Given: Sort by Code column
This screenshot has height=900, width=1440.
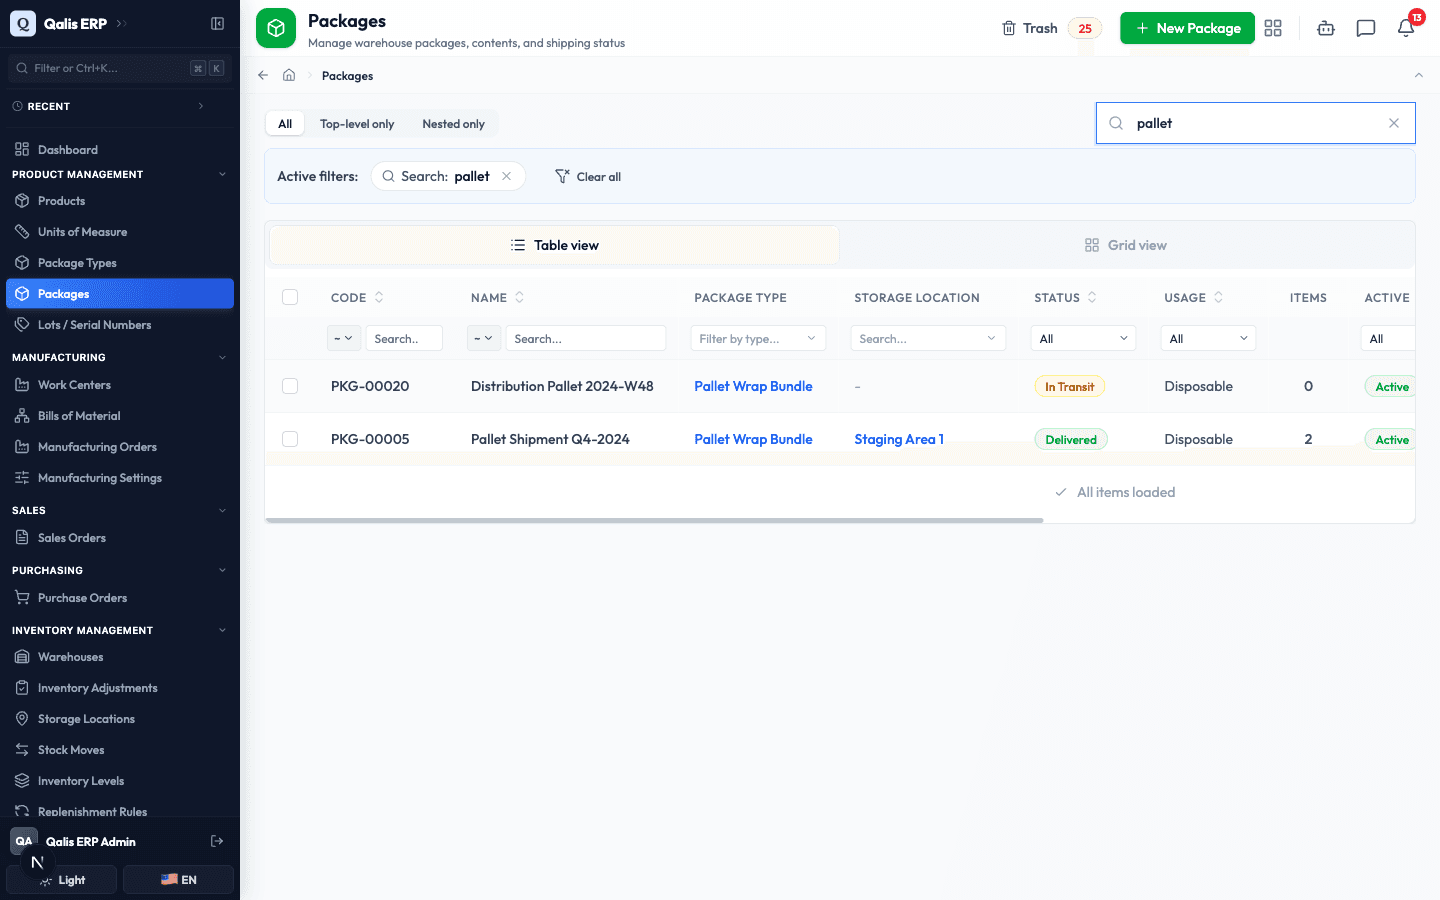Looking at the screenshot, I should click(x=379, y=297).
